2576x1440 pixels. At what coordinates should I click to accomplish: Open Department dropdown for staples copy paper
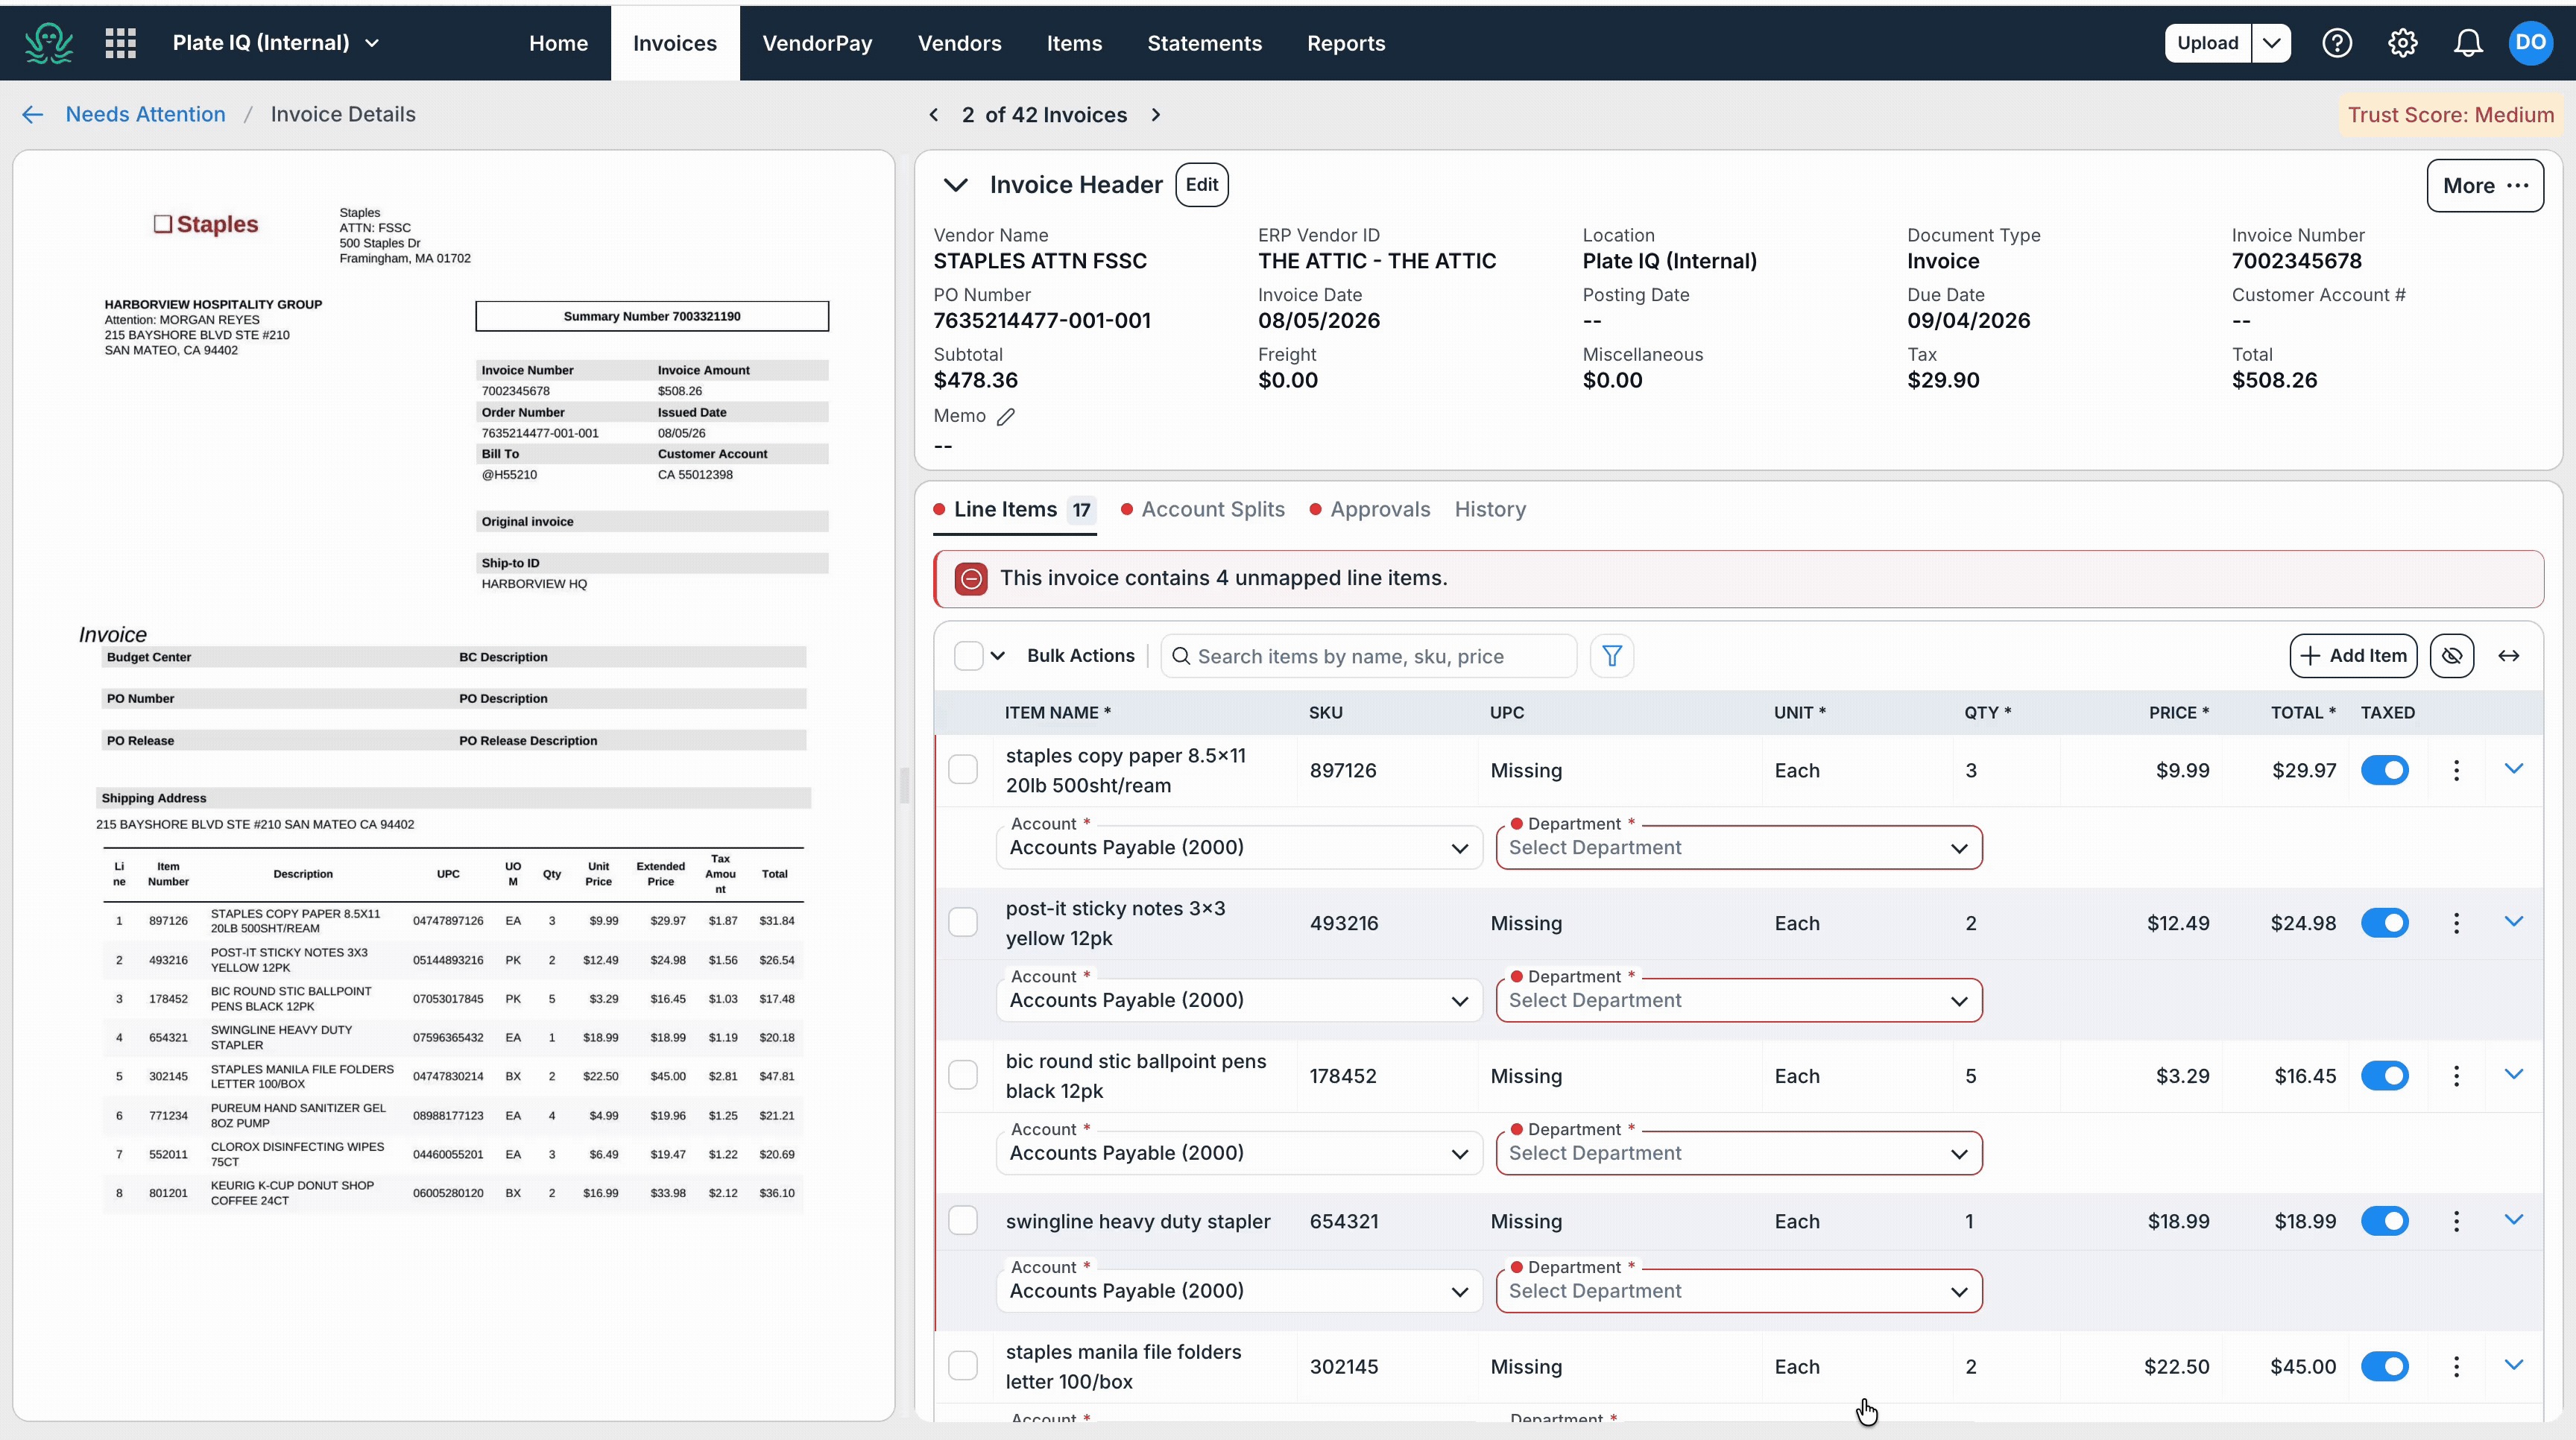pyautogui.click(x=1739, y=848)
